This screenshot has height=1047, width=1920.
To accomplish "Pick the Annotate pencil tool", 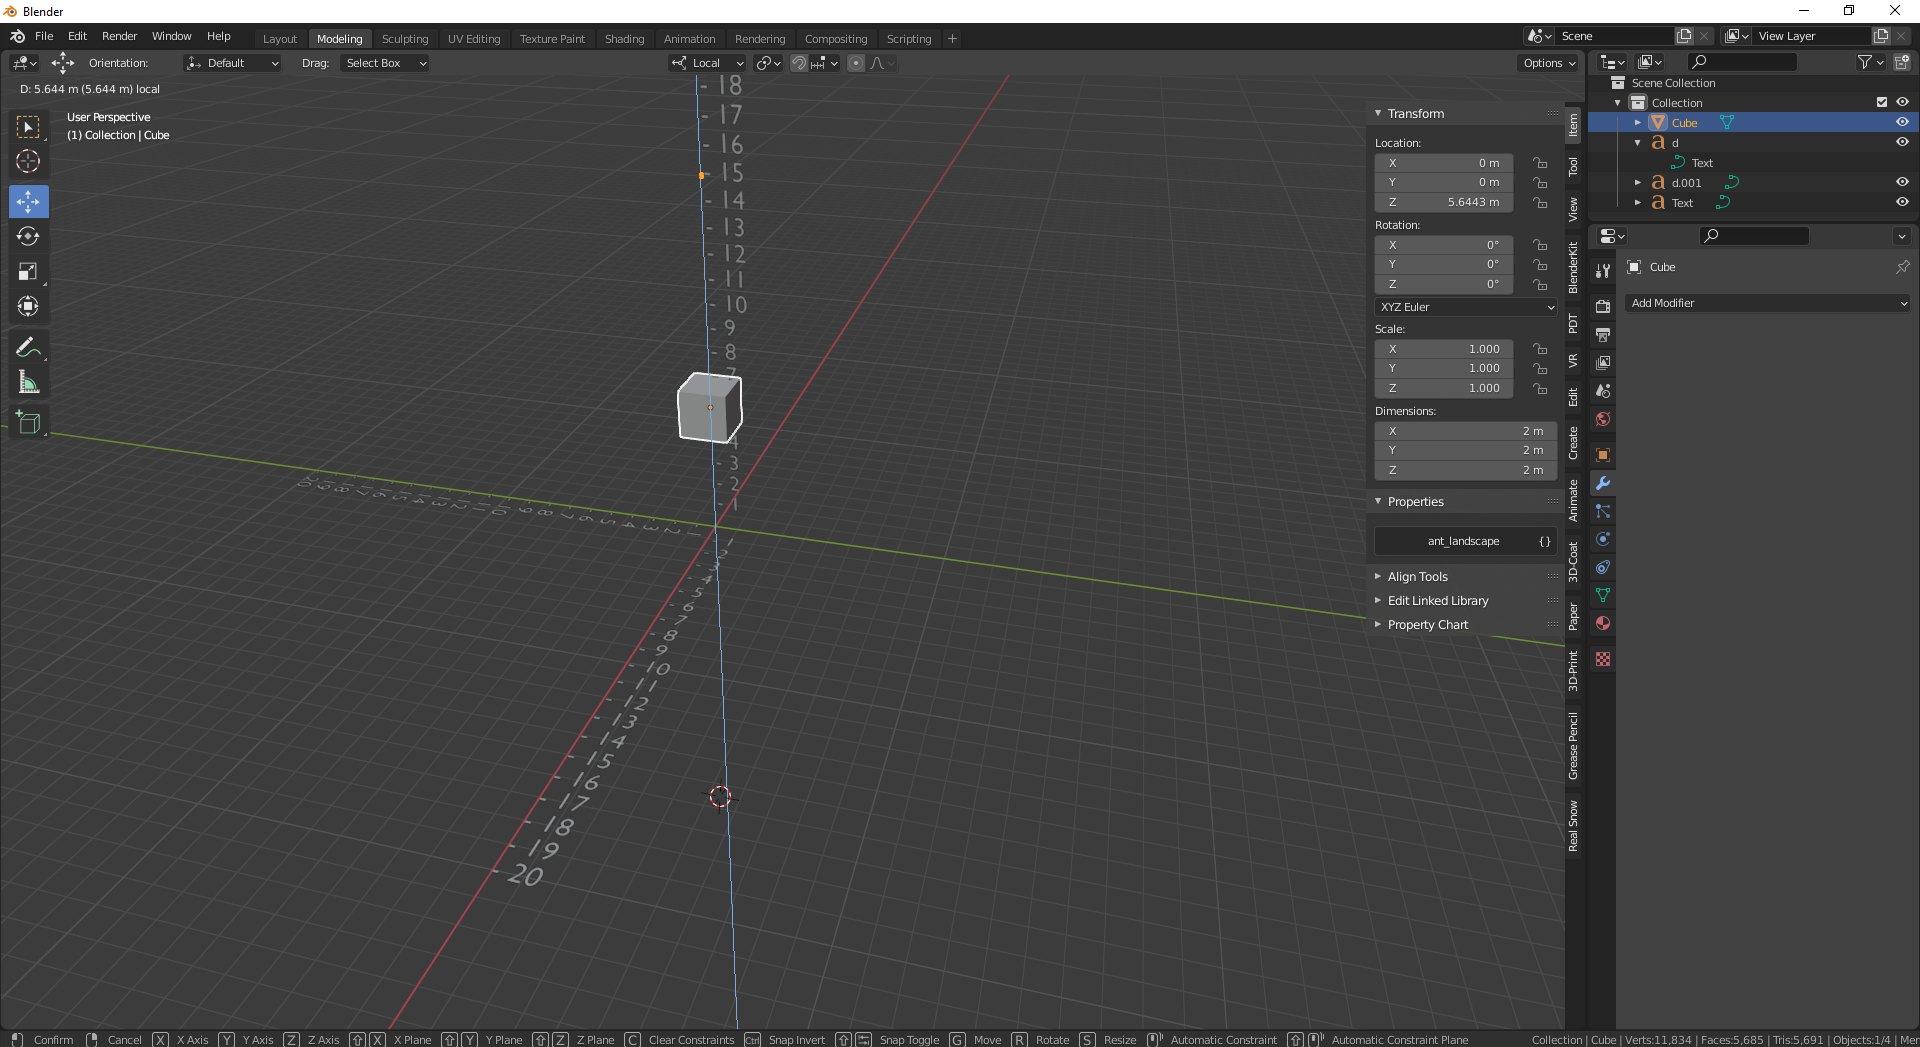I will coord(28,348).
